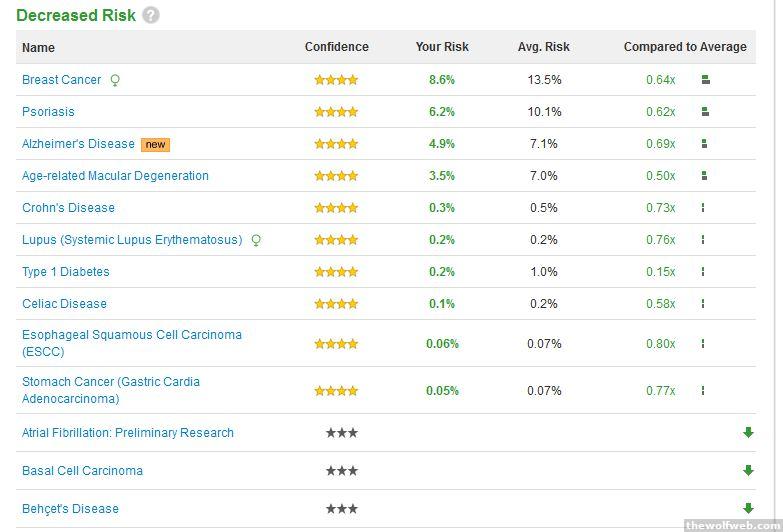The height and width of the screenshot is (532, 783).
Task: Sort by the Name column header
Action: click(x=39, y=47)
